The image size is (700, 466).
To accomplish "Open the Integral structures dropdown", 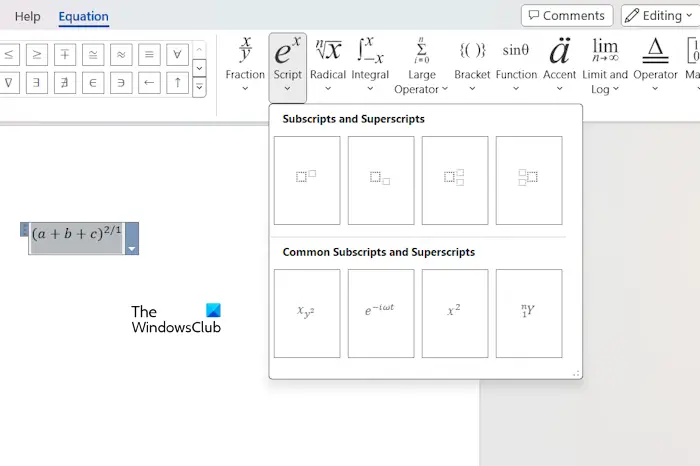I will coord(370,65).
